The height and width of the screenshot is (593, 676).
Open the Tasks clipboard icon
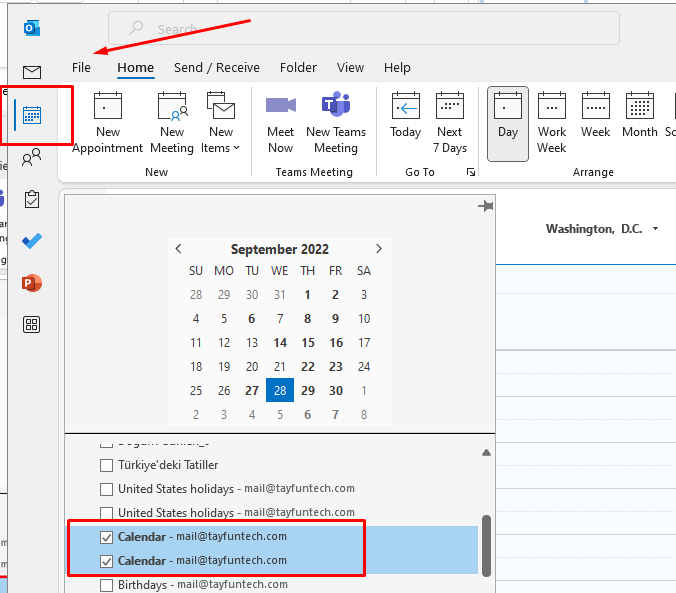(x=32, y=199)
